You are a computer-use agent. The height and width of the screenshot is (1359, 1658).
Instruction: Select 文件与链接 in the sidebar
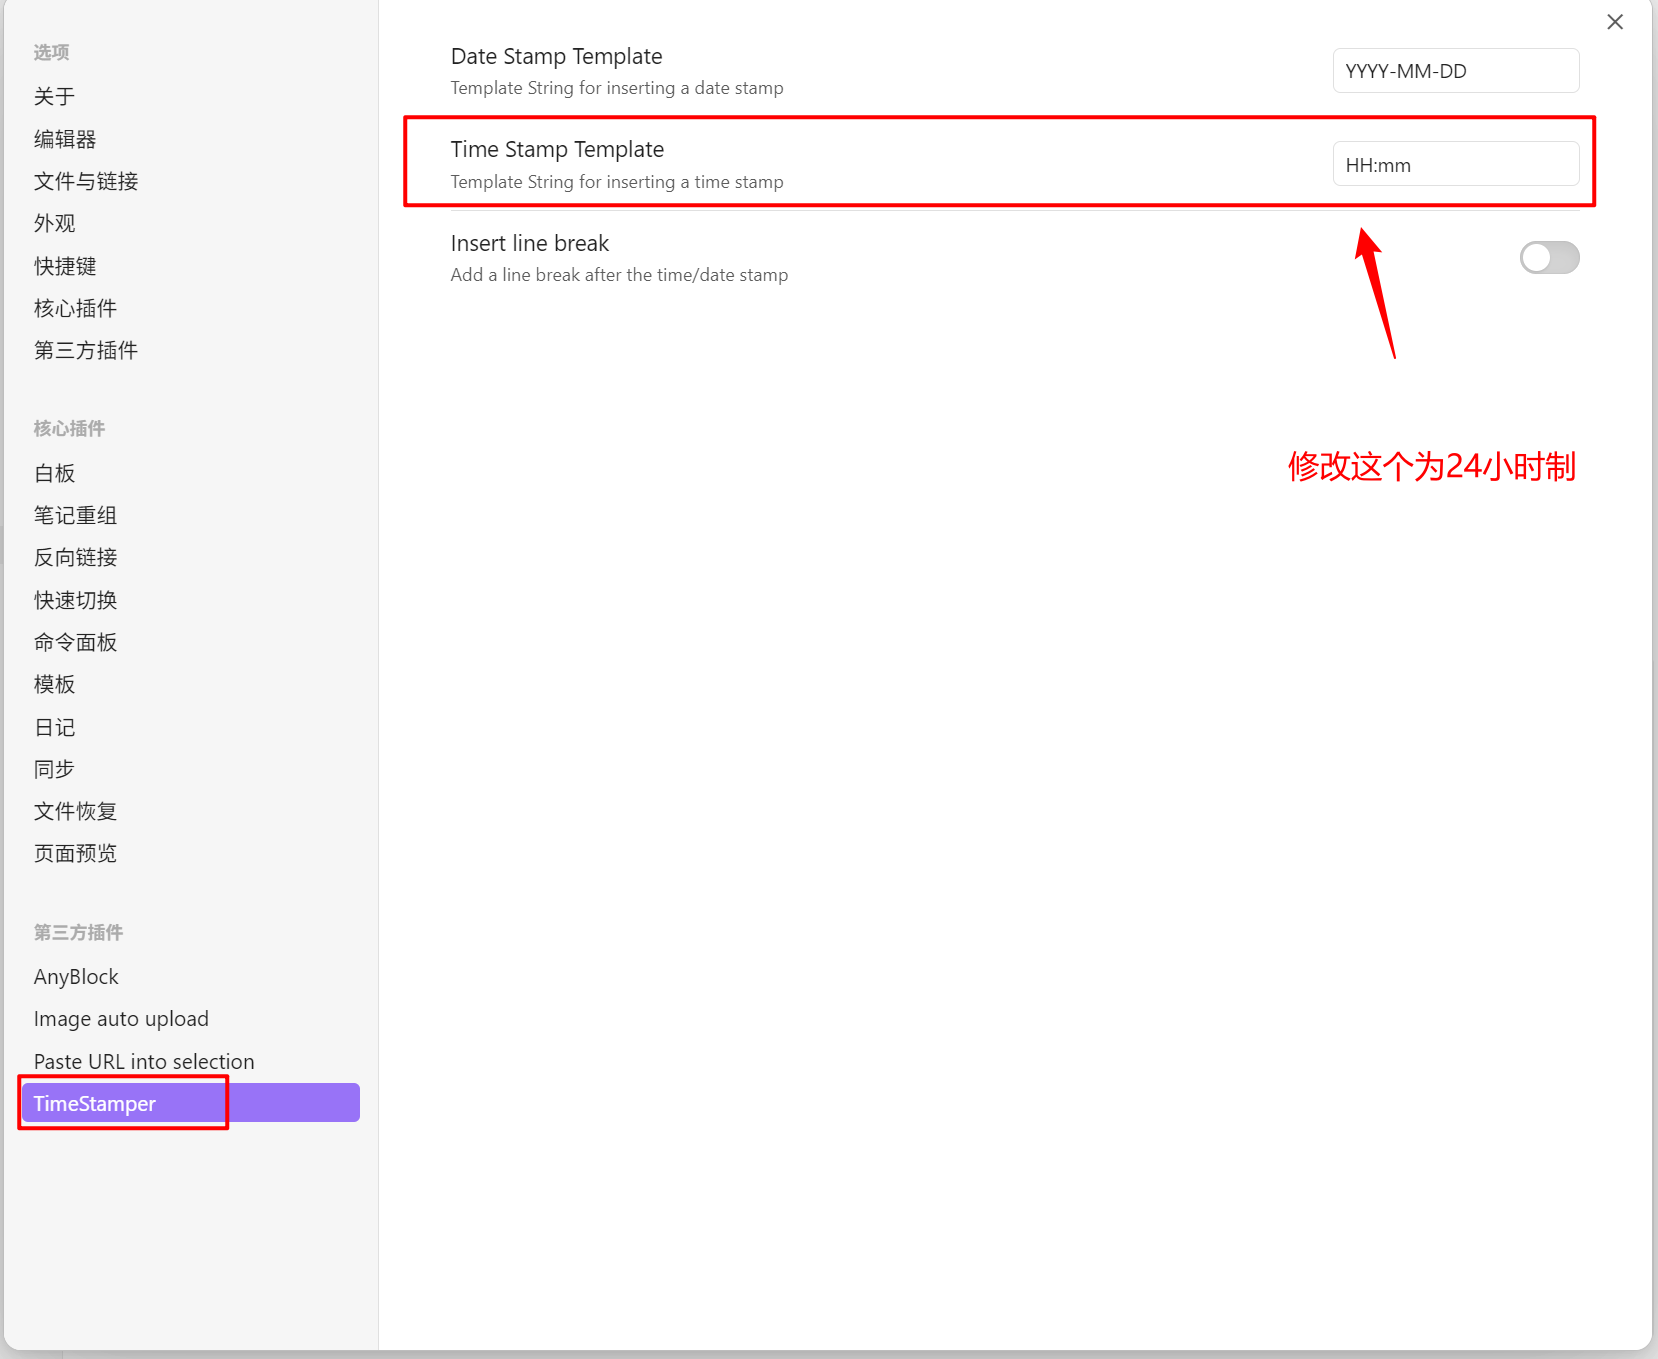pos(86,181)
